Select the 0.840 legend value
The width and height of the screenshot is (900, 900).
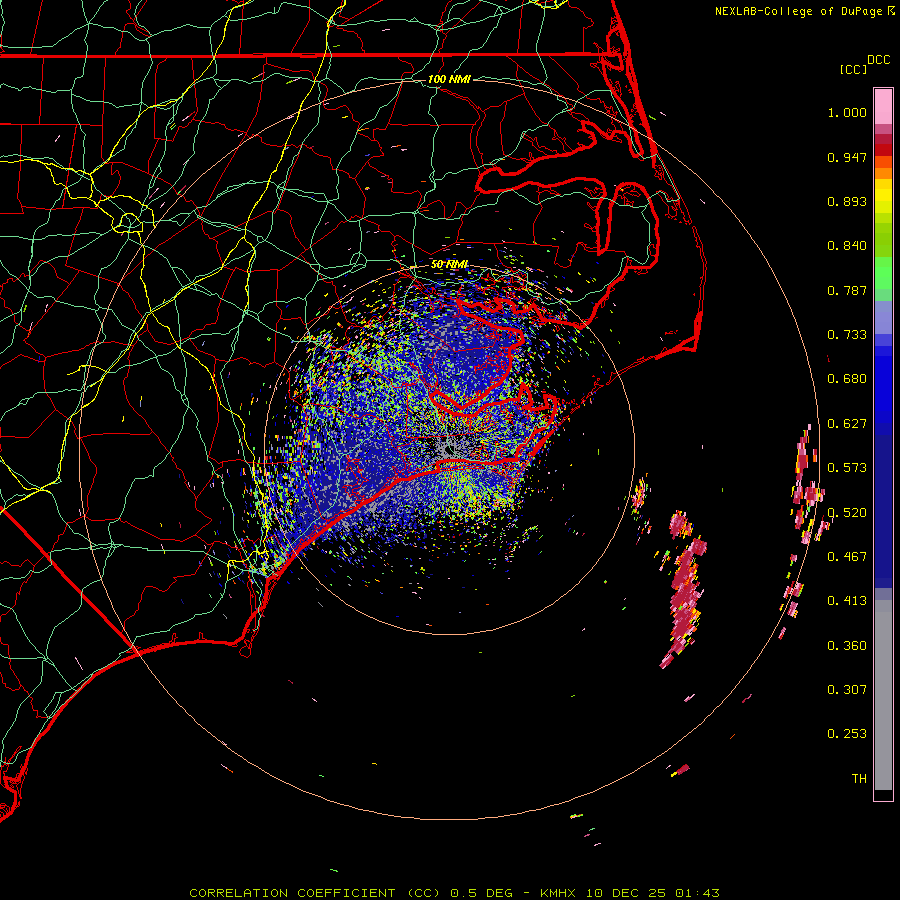point(847,246)
